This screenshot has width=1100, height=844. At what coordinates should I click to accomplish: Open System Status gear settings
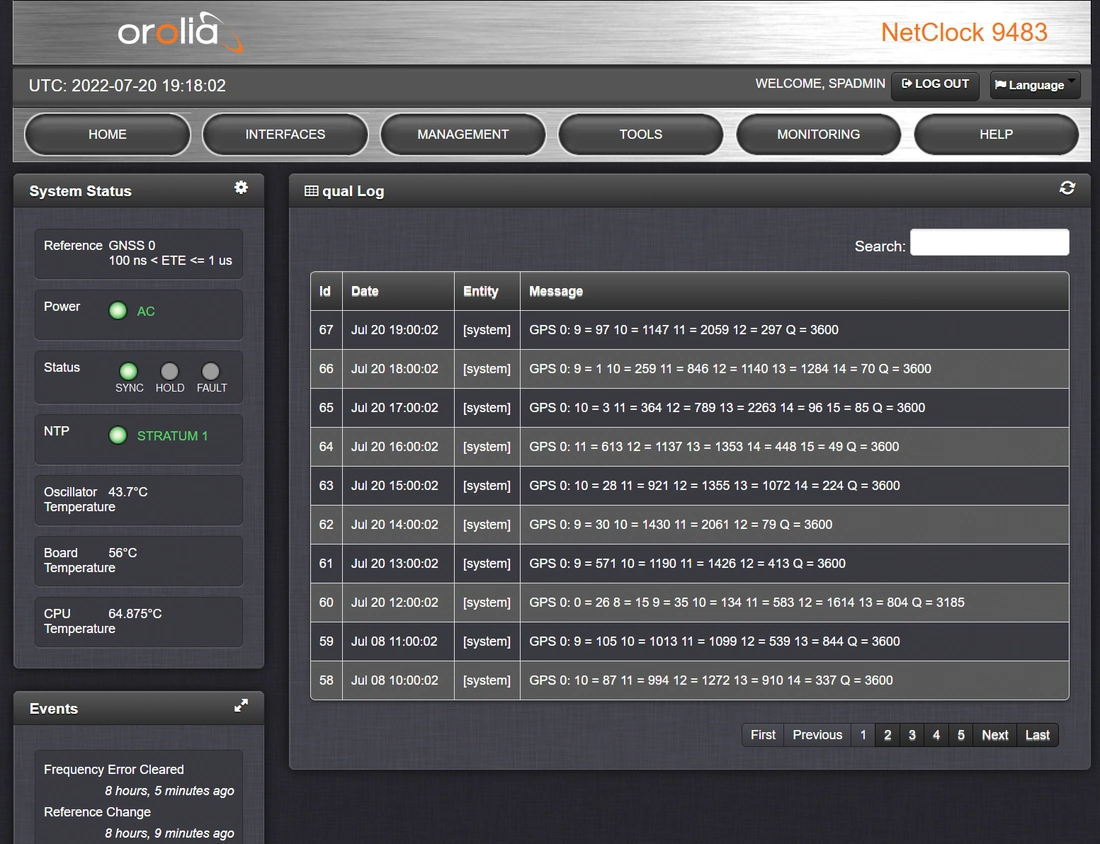tap(241, 187)
